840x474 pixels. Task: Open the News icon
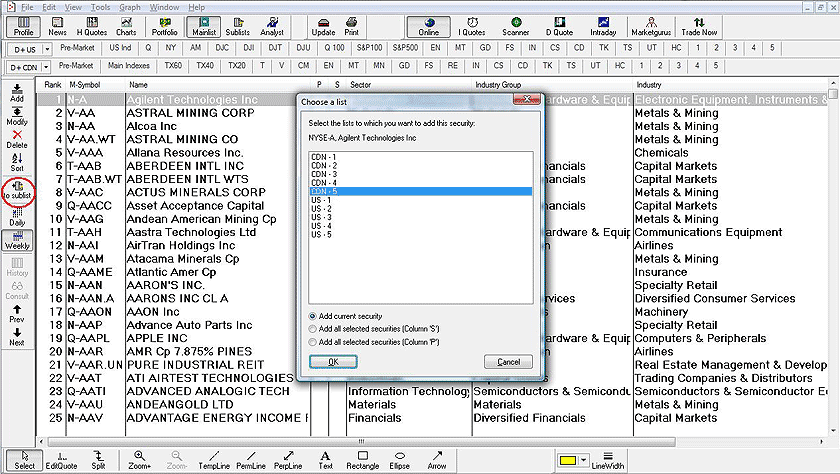click(57, 26)
